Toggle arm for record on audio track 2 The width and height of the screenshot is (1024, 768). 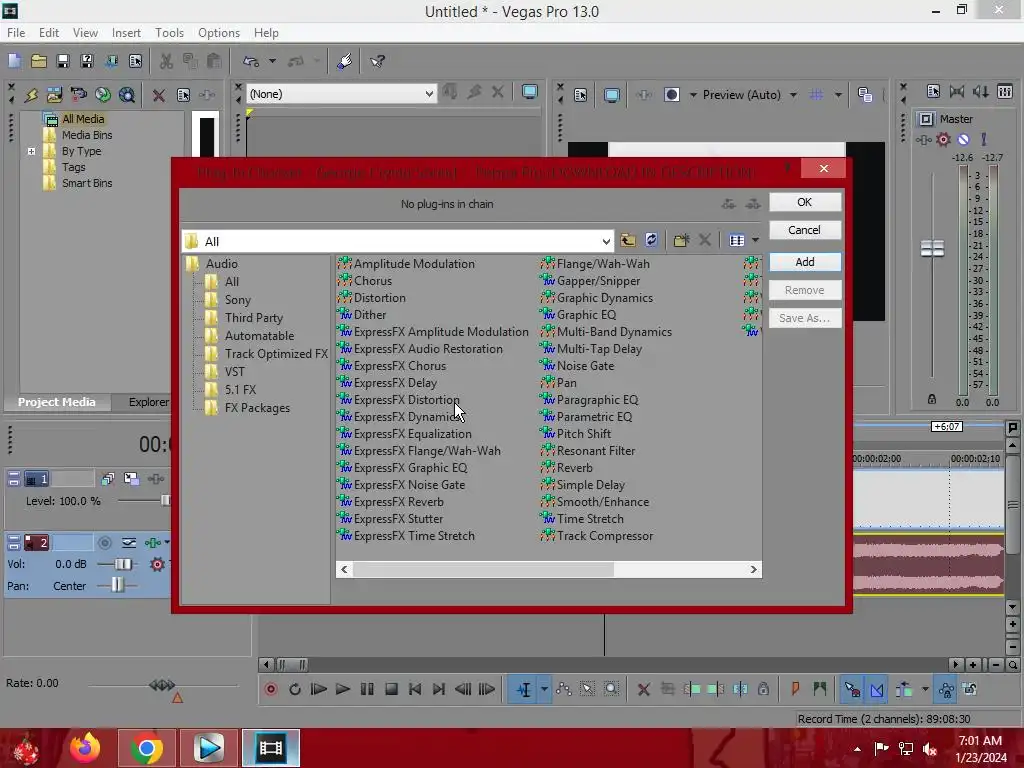coord(104,543)
